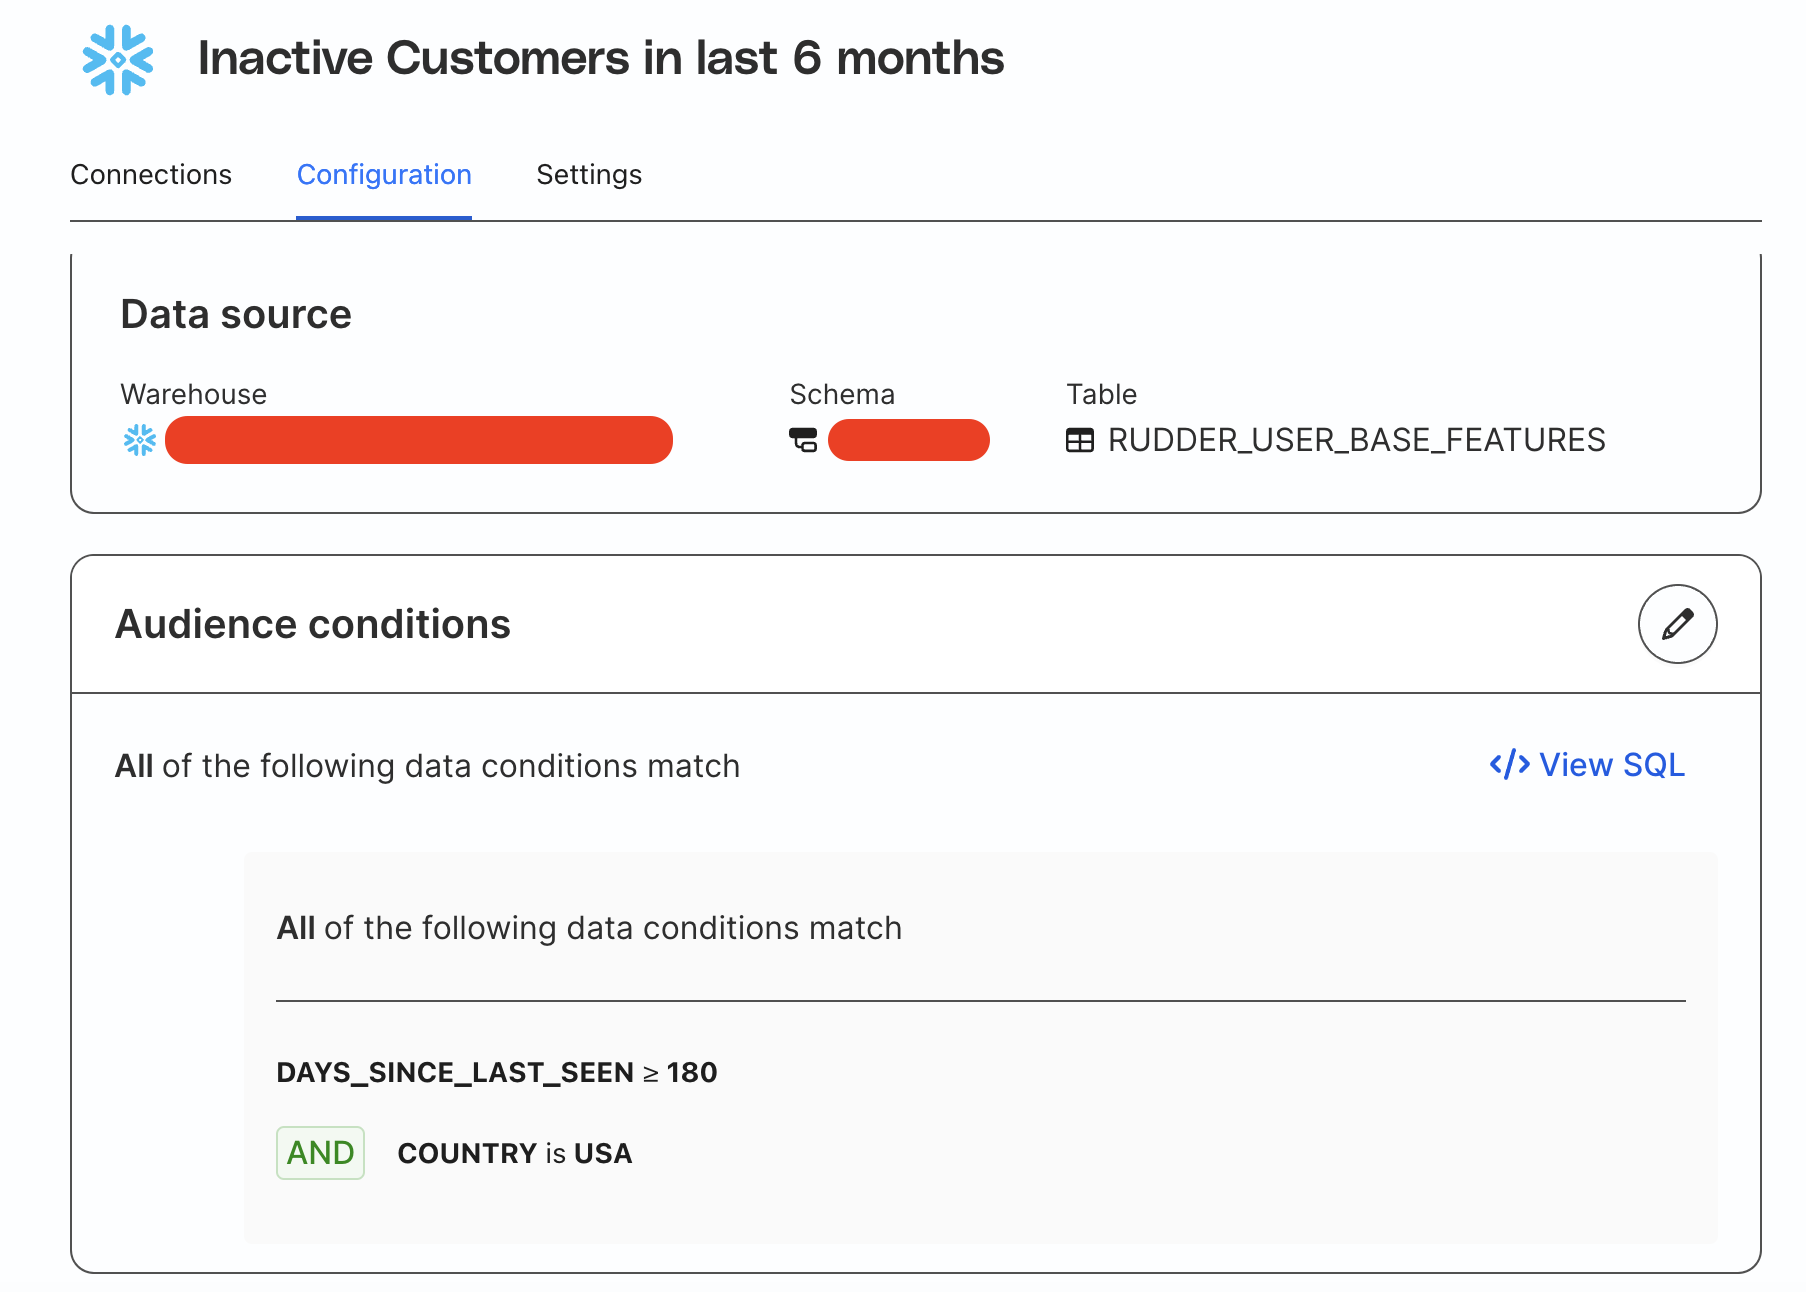Screen dimensions: 1806x1292
Task: Click the pencil edit icon for Audience conditions
Action: [1677, 624]
